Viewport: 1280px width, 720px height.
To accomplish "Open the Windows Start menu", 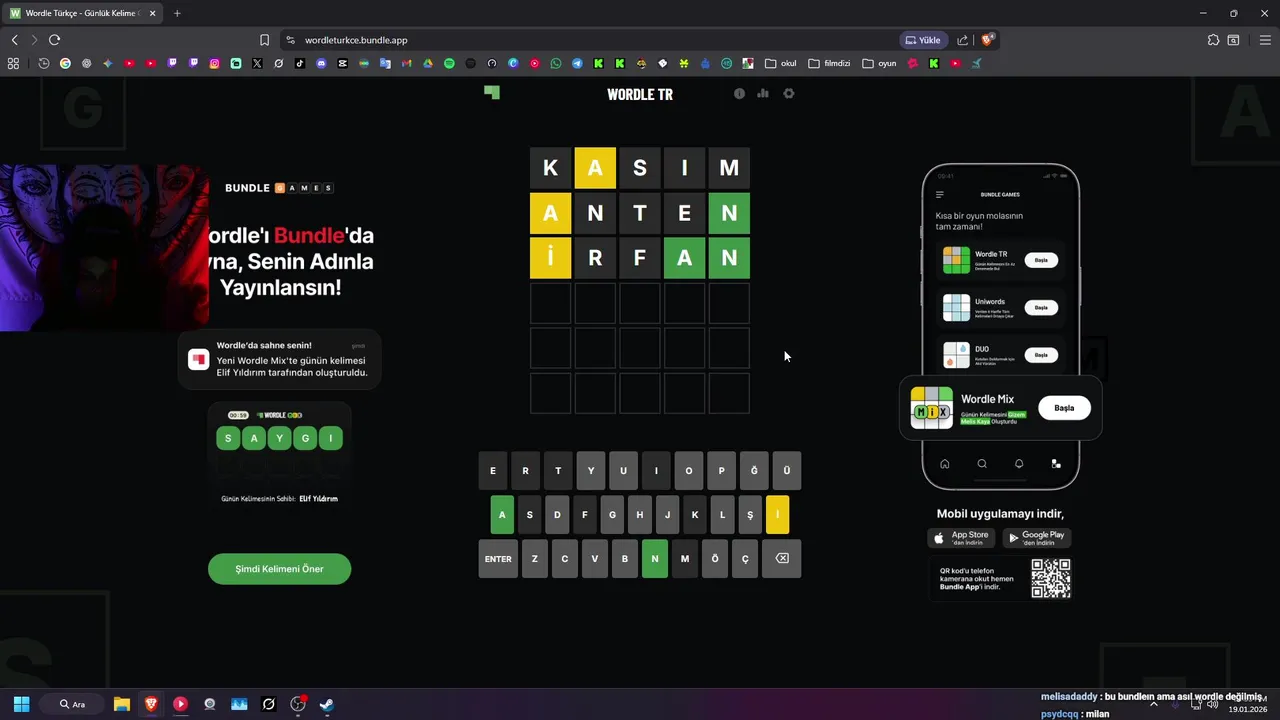I will tap(21, 704).
